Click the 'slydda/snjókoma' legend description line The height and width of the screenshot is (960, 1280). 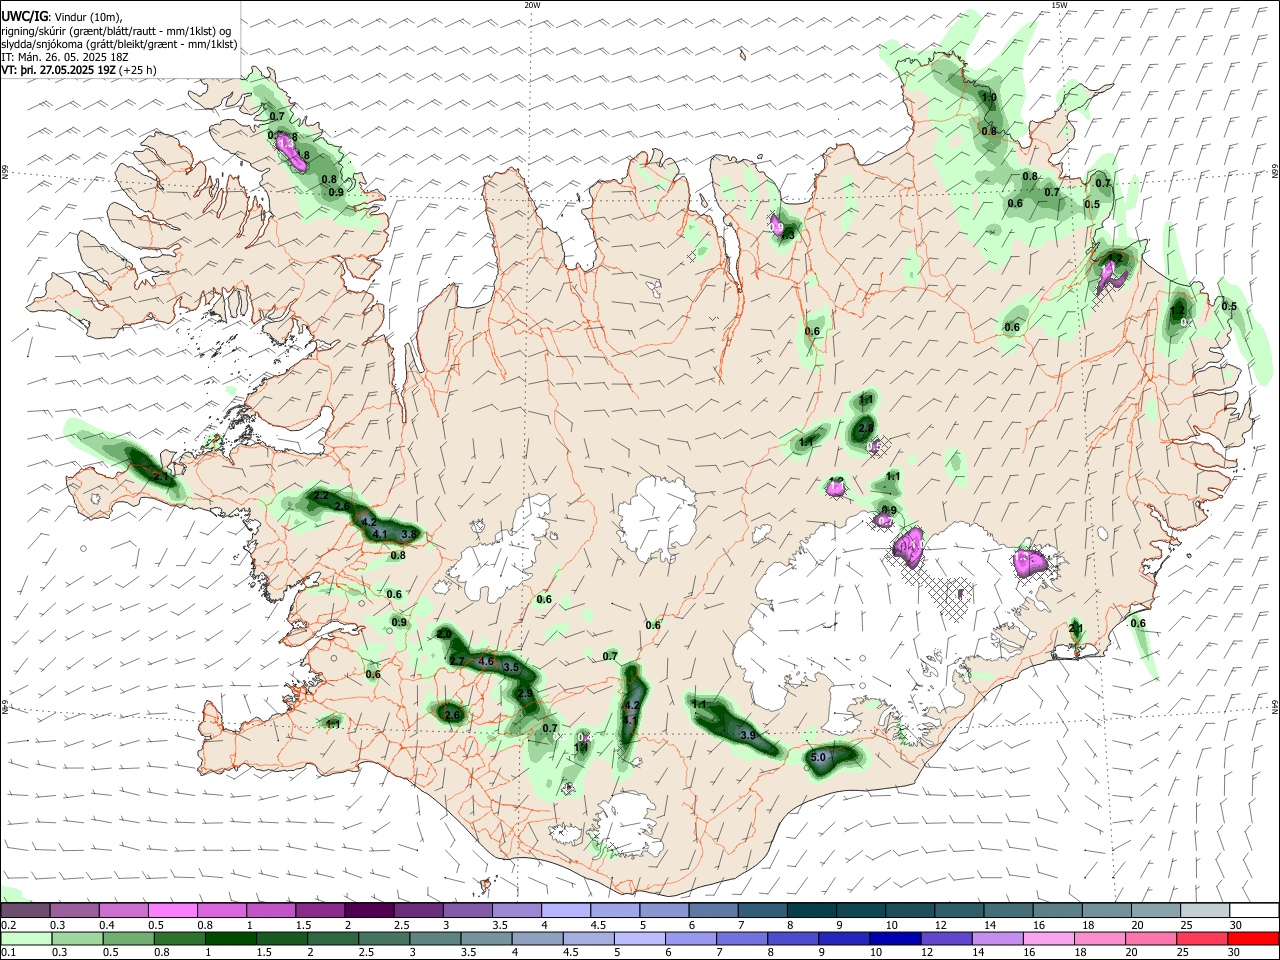119,44
